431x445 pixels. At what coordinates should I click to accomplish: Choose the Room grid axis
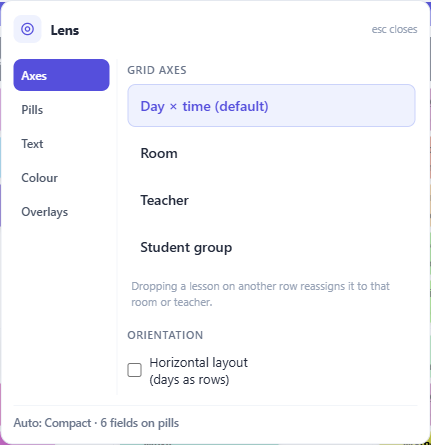pyautogui.click(x=271, y=153)
